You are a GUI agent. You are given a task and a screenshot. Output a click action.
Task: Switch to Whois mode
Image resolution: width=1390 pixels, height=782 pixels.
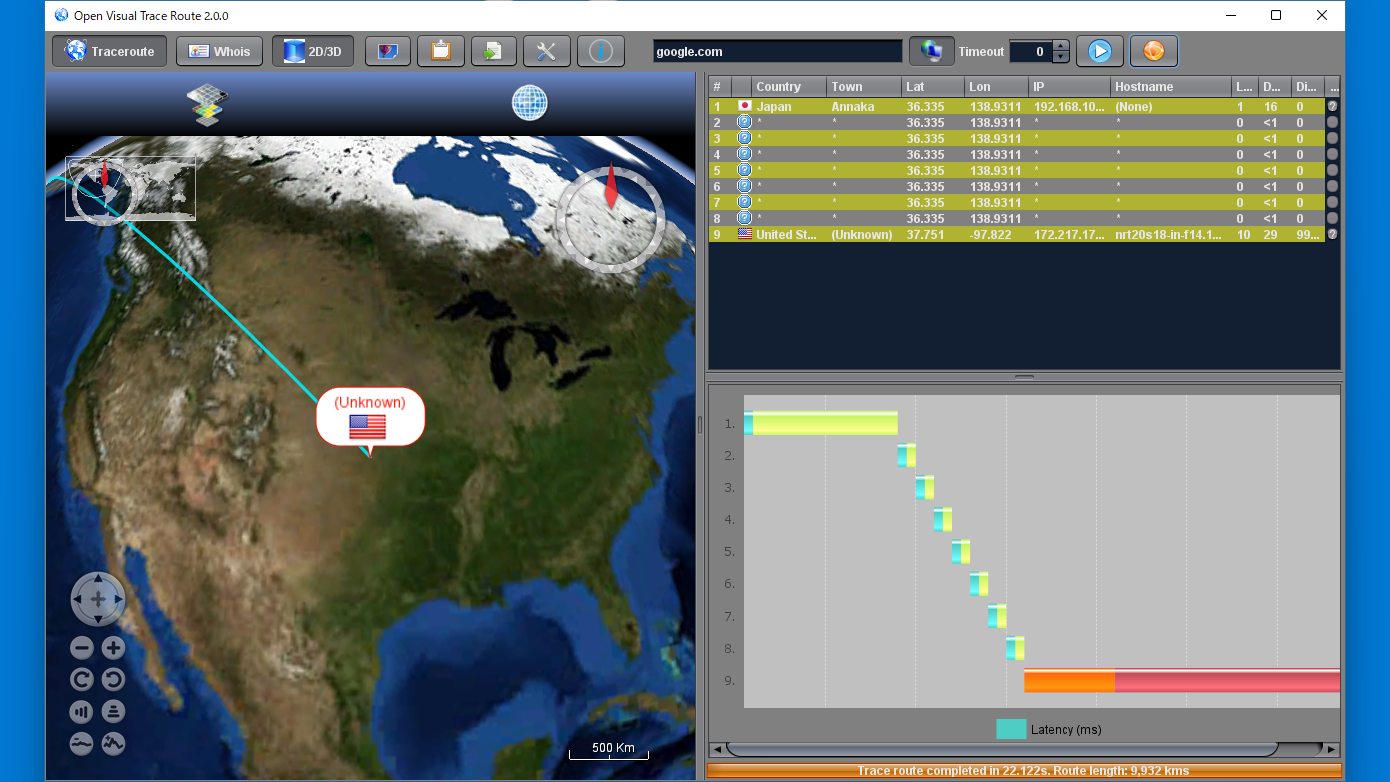pyautogui.click(x=220, y=51)
